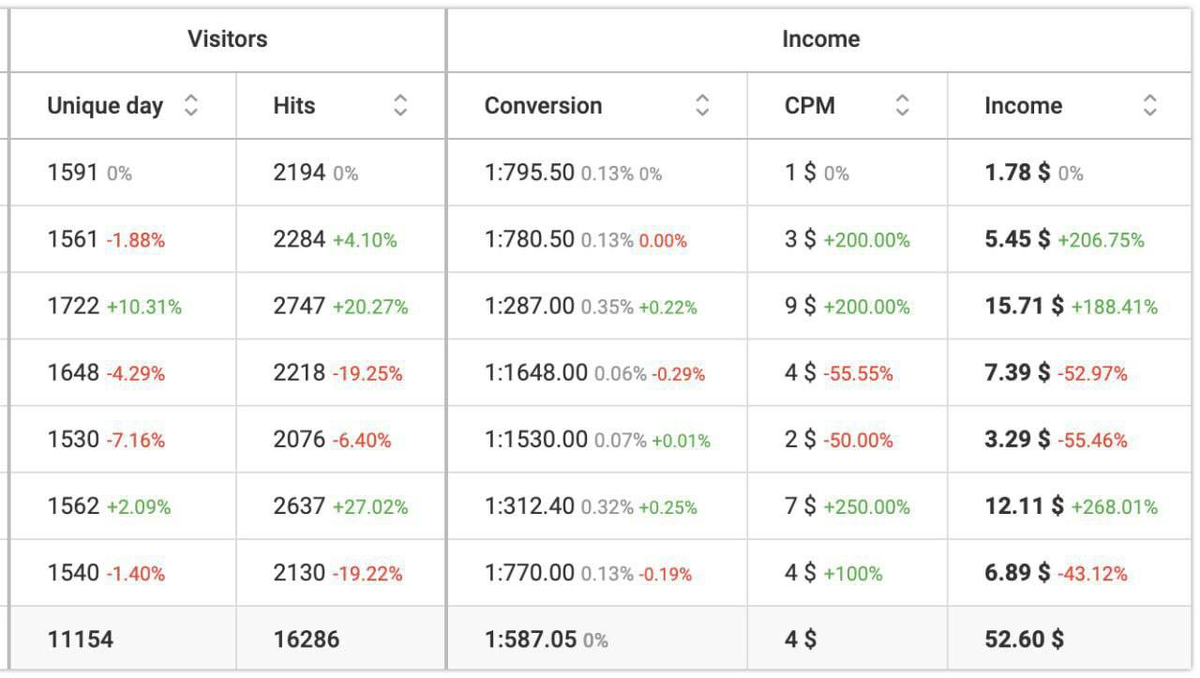Viewport: 1200px width, 678px height.
Task: Select the 2747 hits cell
Action: pos(299,307)
